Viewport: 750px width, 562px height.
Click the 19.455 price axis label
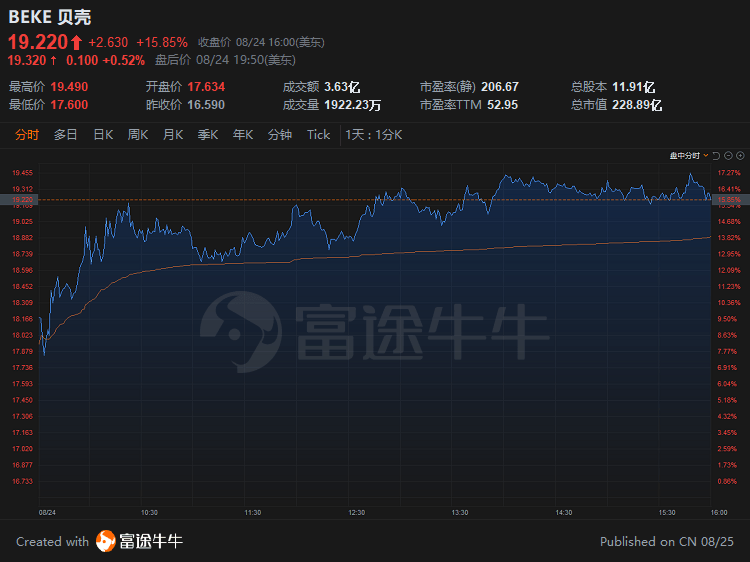(22, 173)
